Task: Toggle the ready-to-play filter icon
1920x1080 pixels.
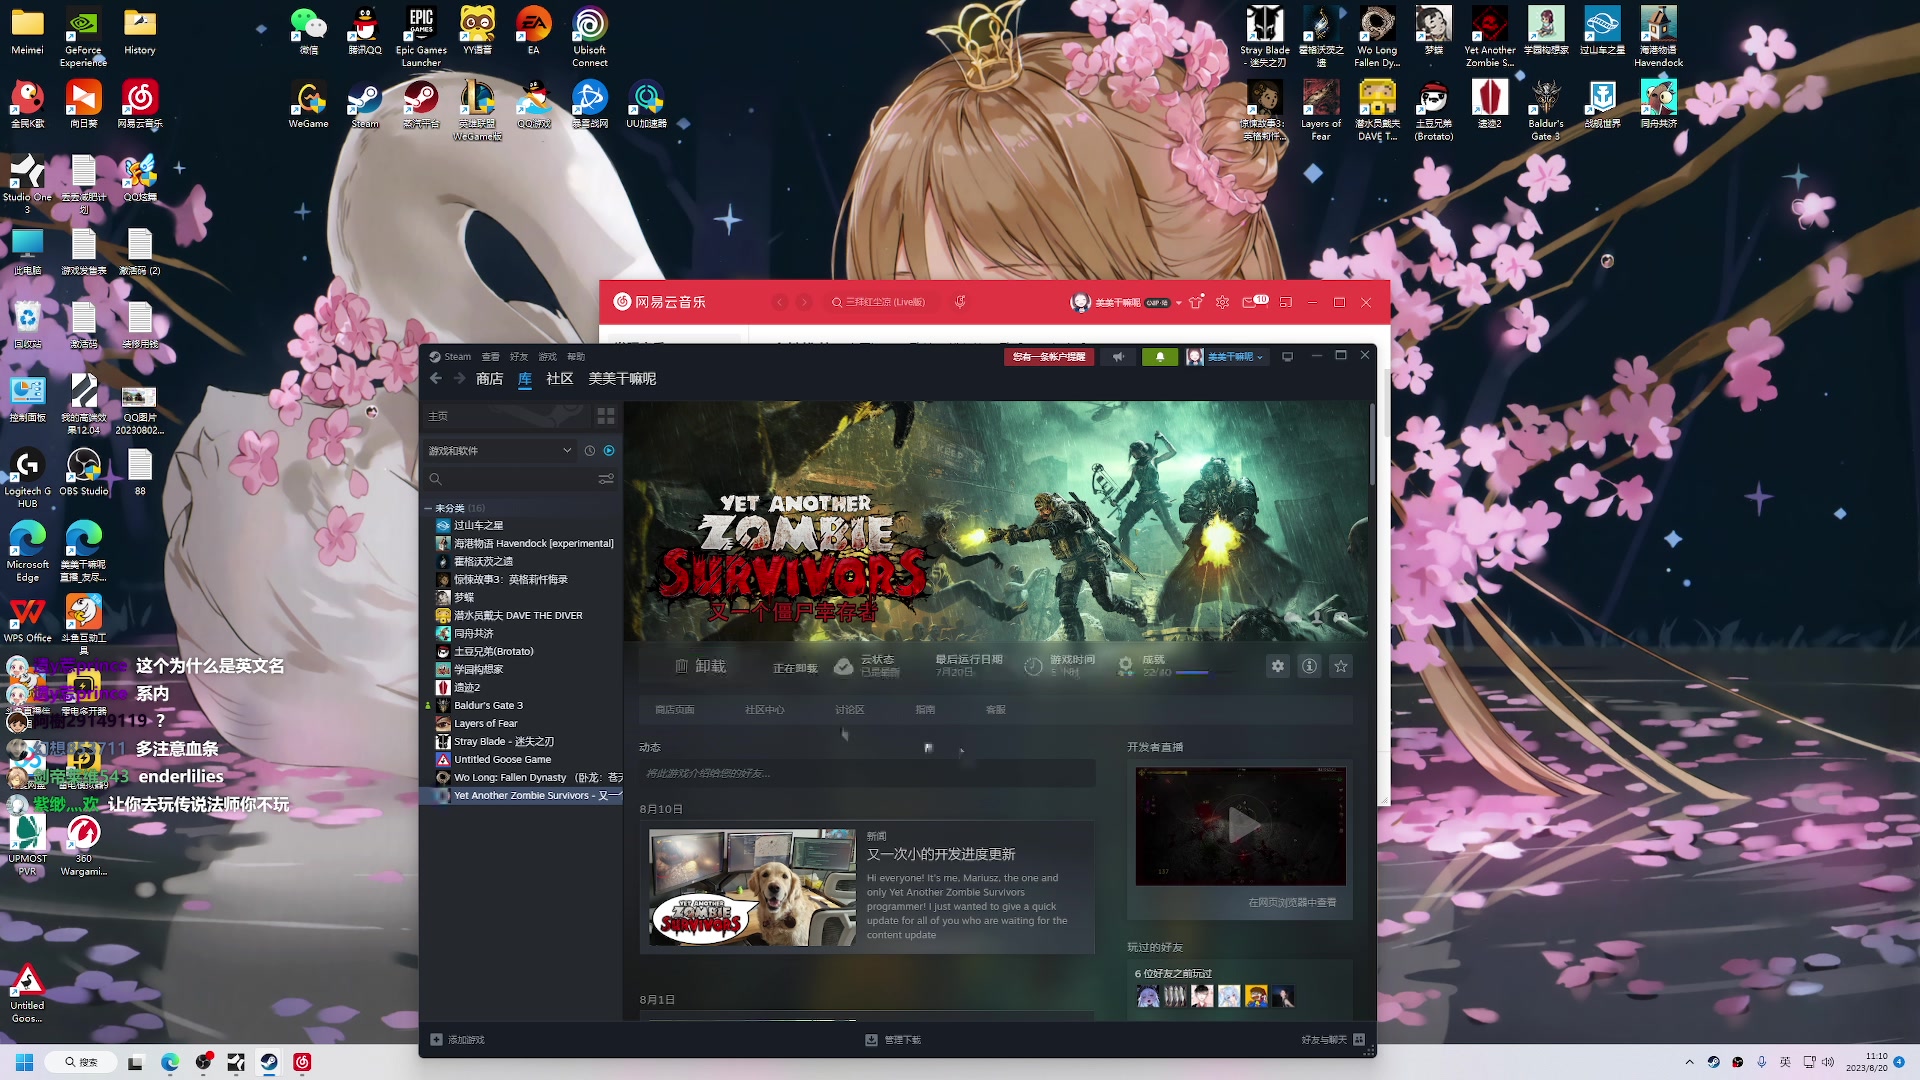Action: pos(609,451)
